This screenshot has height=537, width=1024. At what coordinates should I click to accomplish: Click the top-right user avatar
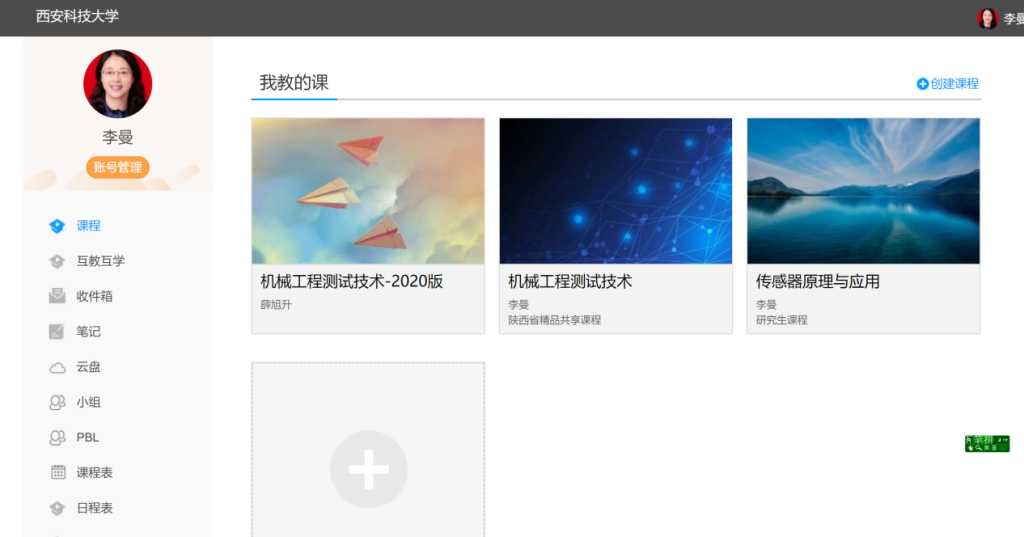(x=987, y=18)
